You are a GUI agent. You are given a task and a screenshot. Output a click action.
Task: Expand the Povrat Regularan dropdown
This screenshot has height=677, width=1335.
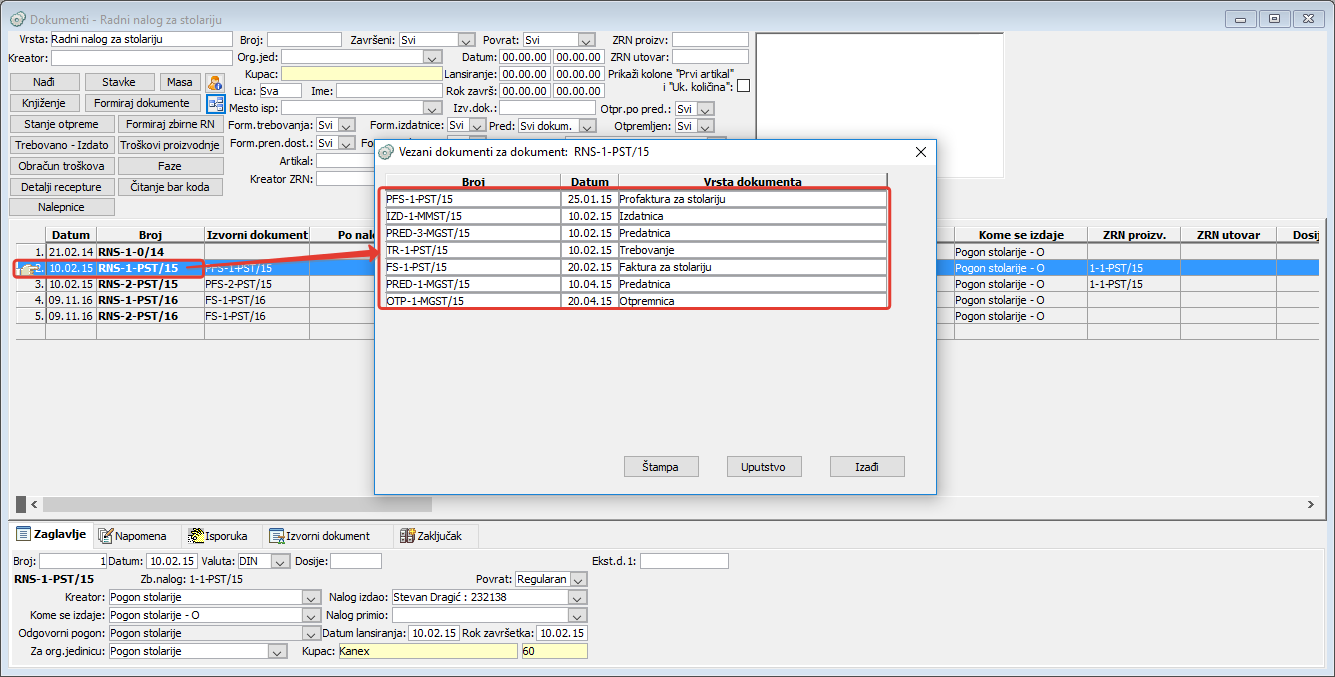coord(578,579)
